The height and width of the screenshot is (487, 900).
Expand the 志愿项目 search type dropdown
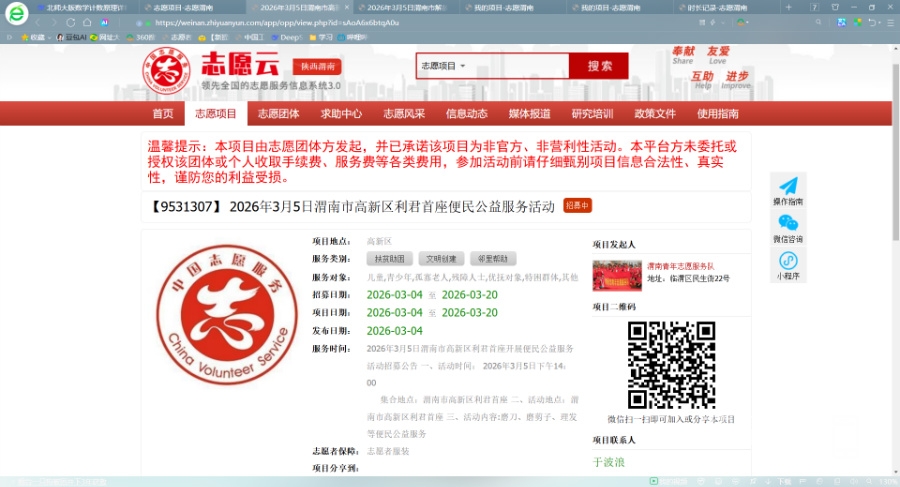click(x=444, y=66)
